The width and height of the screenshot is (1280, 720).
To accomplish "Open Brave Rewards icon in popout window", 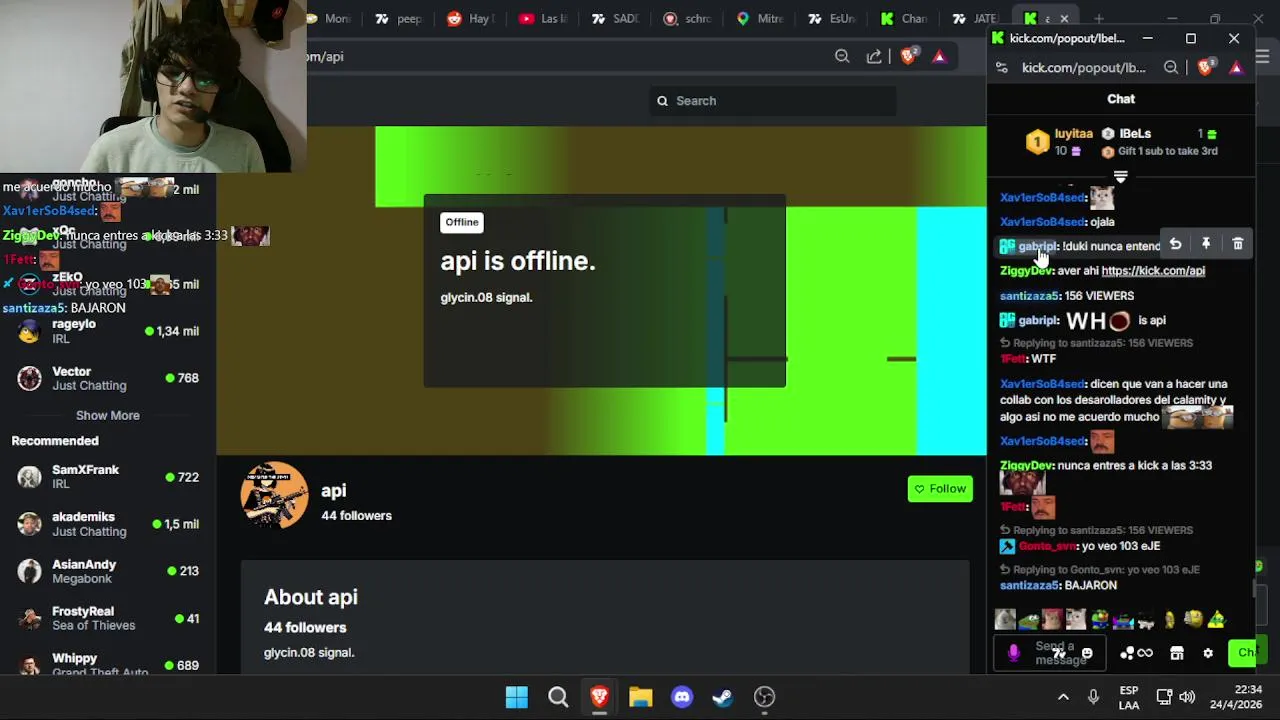I will (x=1237, y=67).
